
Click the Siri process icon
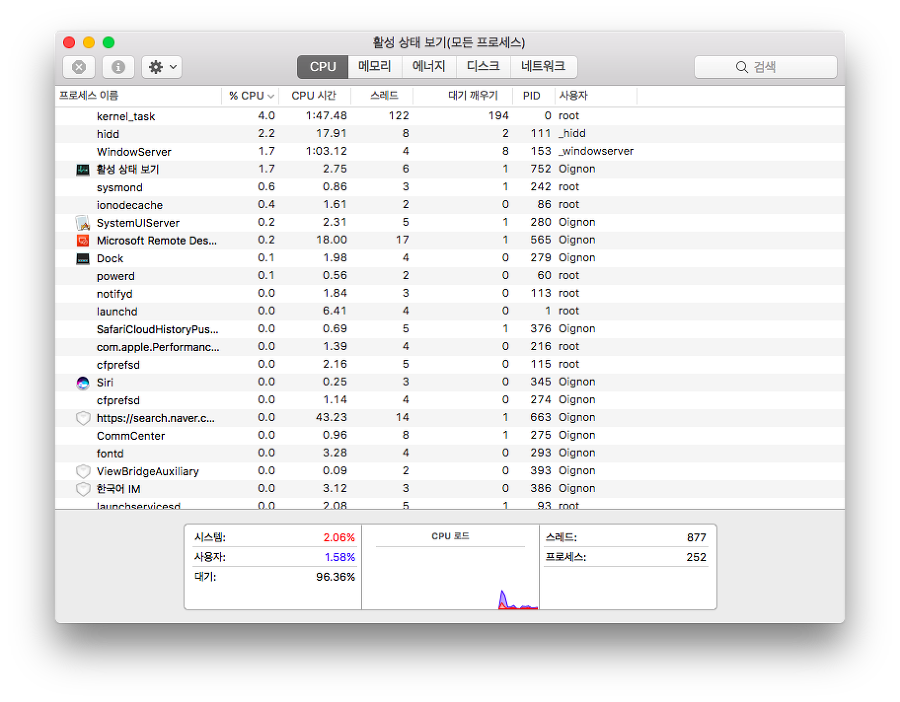coord(83,383)
